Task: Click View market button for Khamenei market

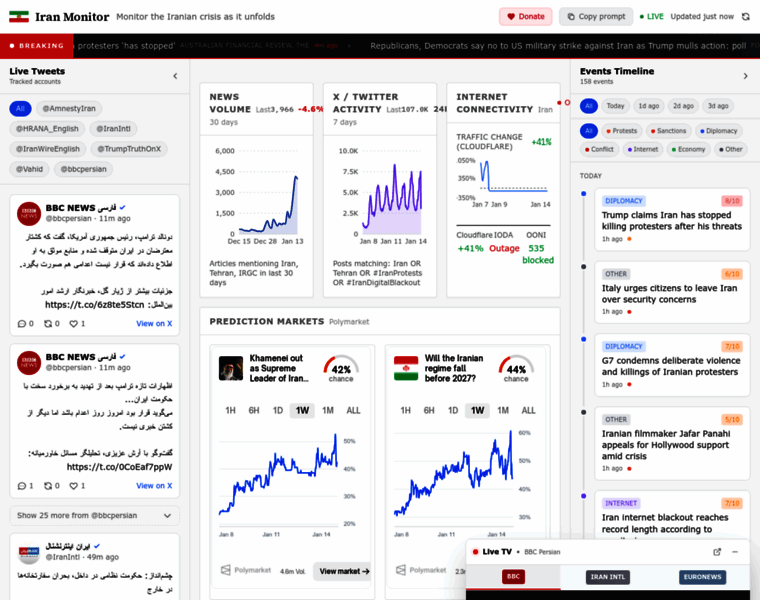Action: pyautogui.click(x=344, y=571)
